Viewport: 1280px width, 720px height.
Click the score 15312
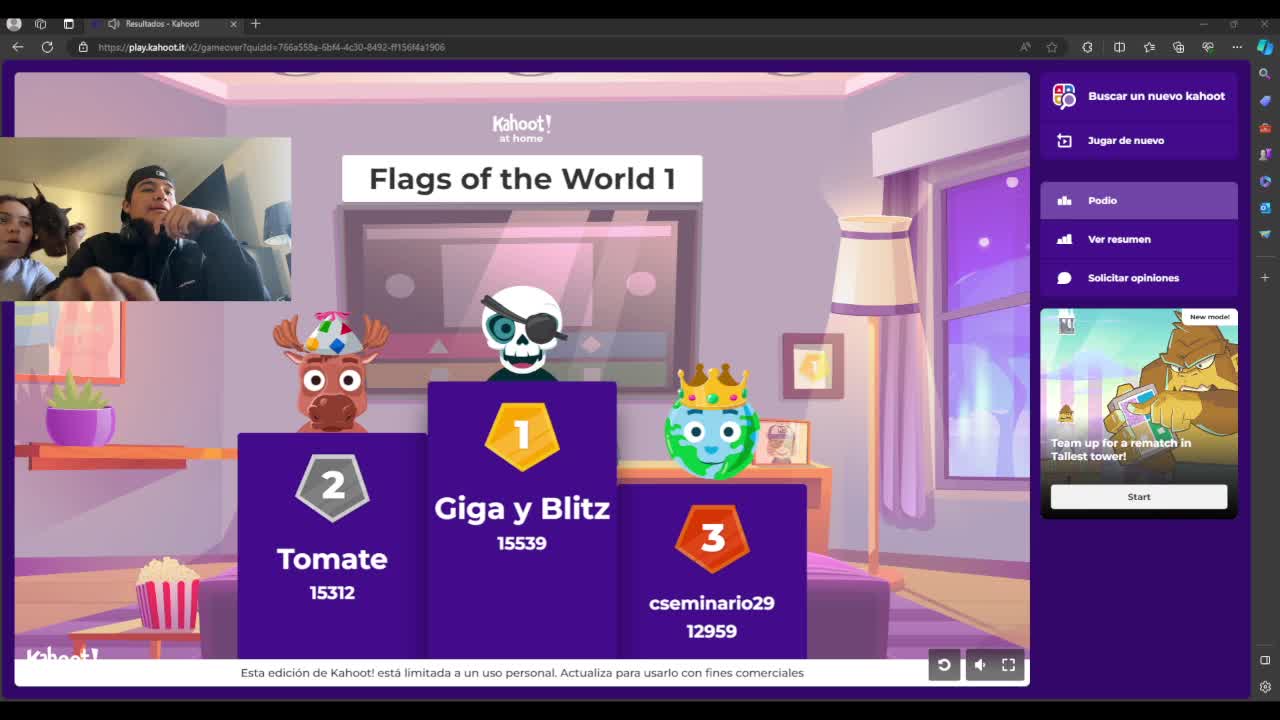click(332, 593)
